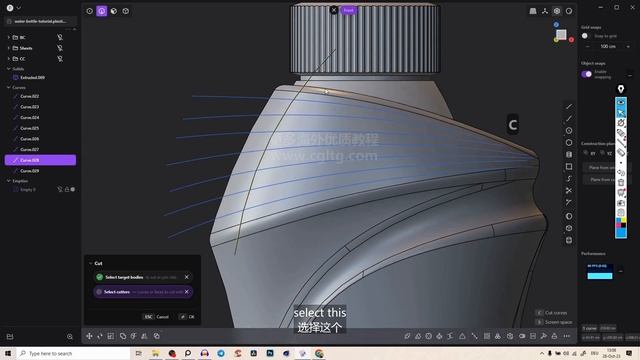Viewport: 640px width, 360px height.
Task: Select the Sphere primitive tool
Action: point(569,216)
